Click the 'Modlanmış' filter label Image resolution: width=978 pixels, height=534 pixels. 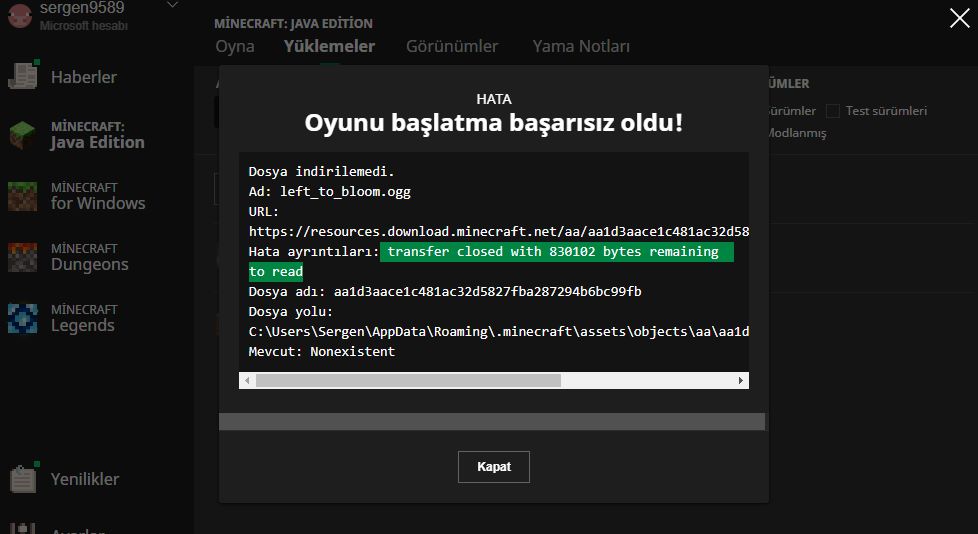(796, 133)
